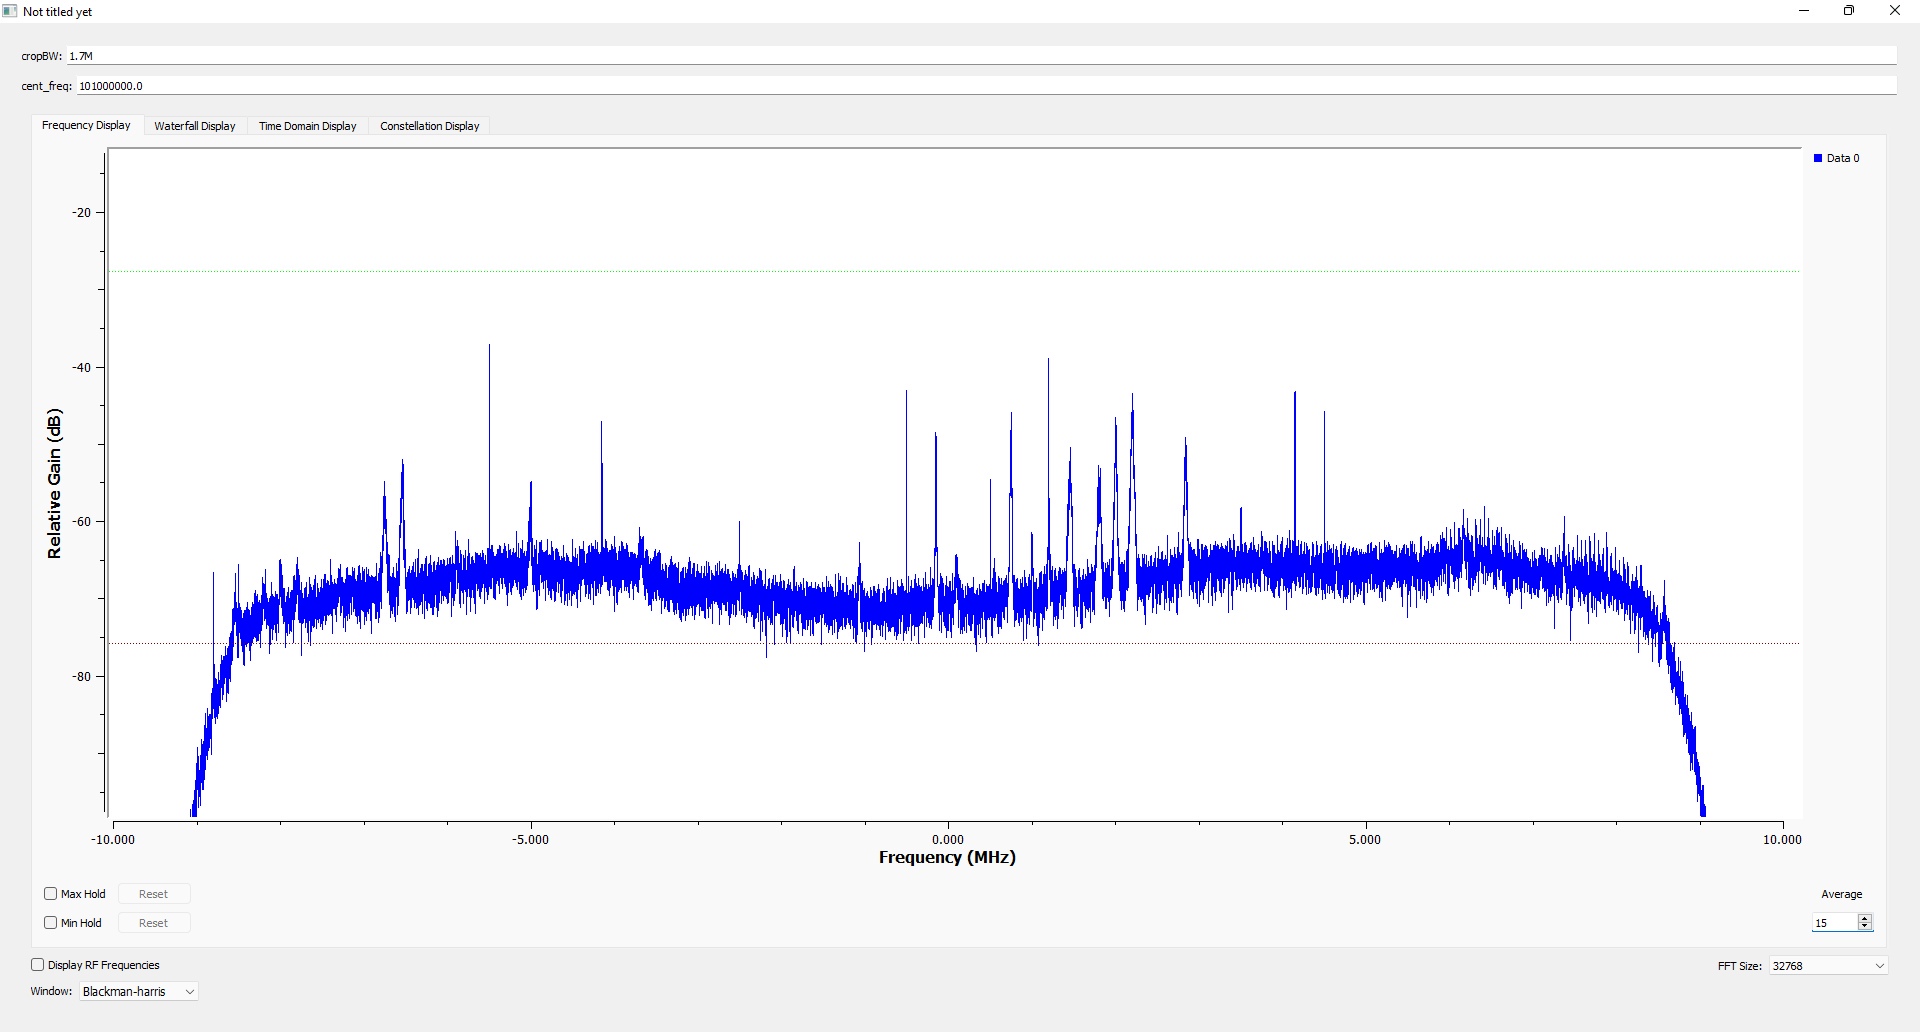Viewport: 1920px width, 1032px height.
Task: Maximize or restore the window
Action: (x=1849, y=11)
